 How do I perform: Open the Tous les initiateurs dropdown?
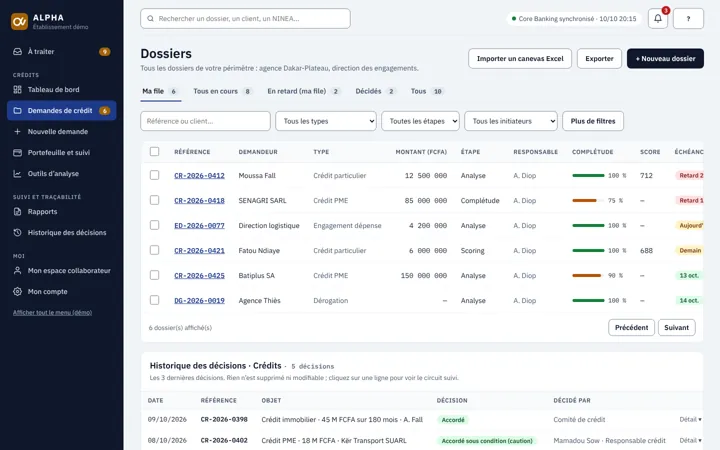[x=511, y=121]
